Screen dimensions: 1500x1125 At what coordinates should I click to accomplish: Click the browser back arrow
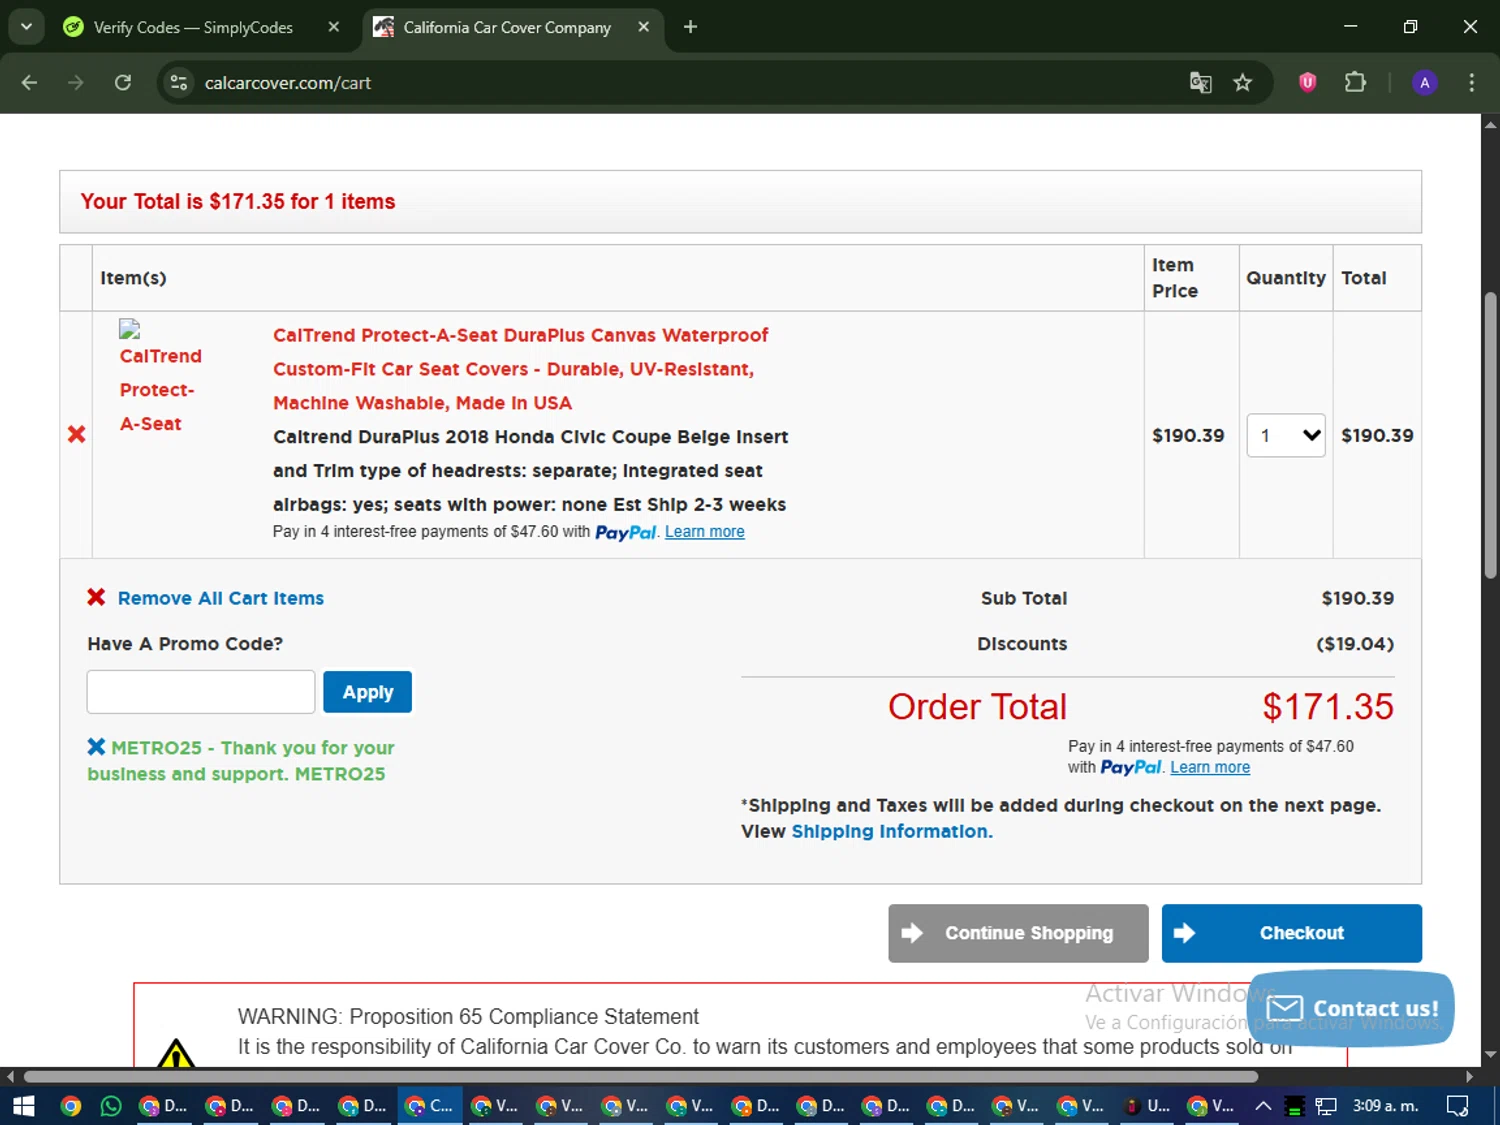click(x=29, y=82)
